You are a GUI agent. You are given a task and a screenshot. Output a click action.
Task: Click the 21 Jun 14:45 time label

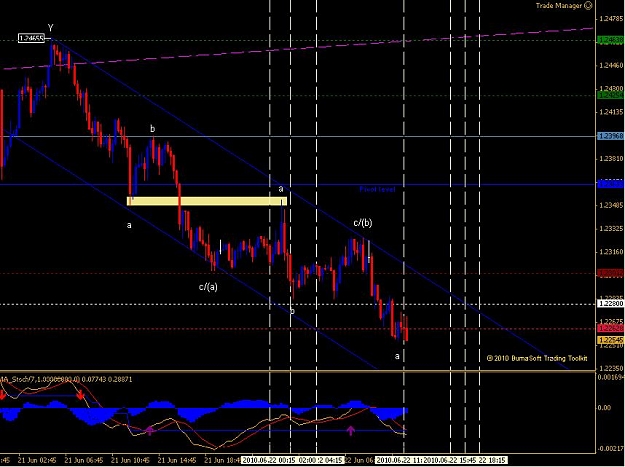click(177, 460)
